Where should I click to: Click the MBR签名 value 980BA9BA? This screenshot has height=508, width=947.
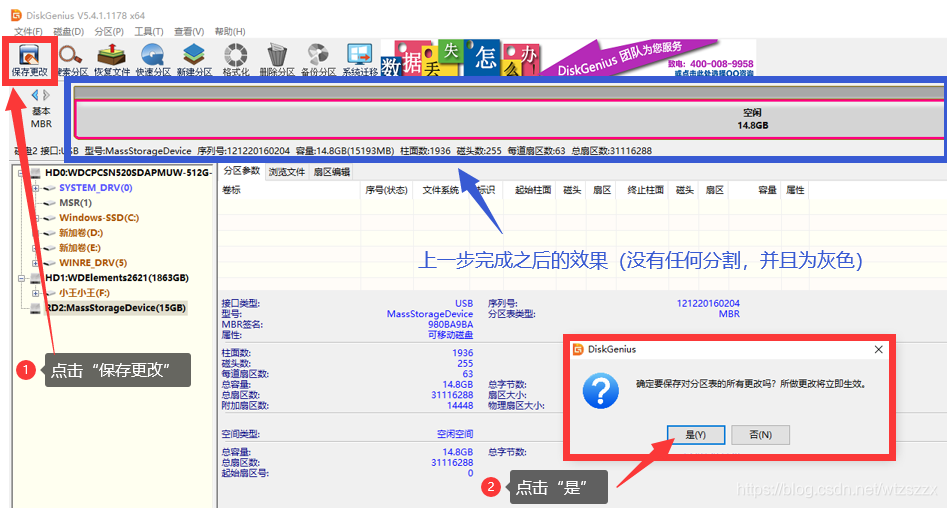pyautogui.click(x=451, y=324)
